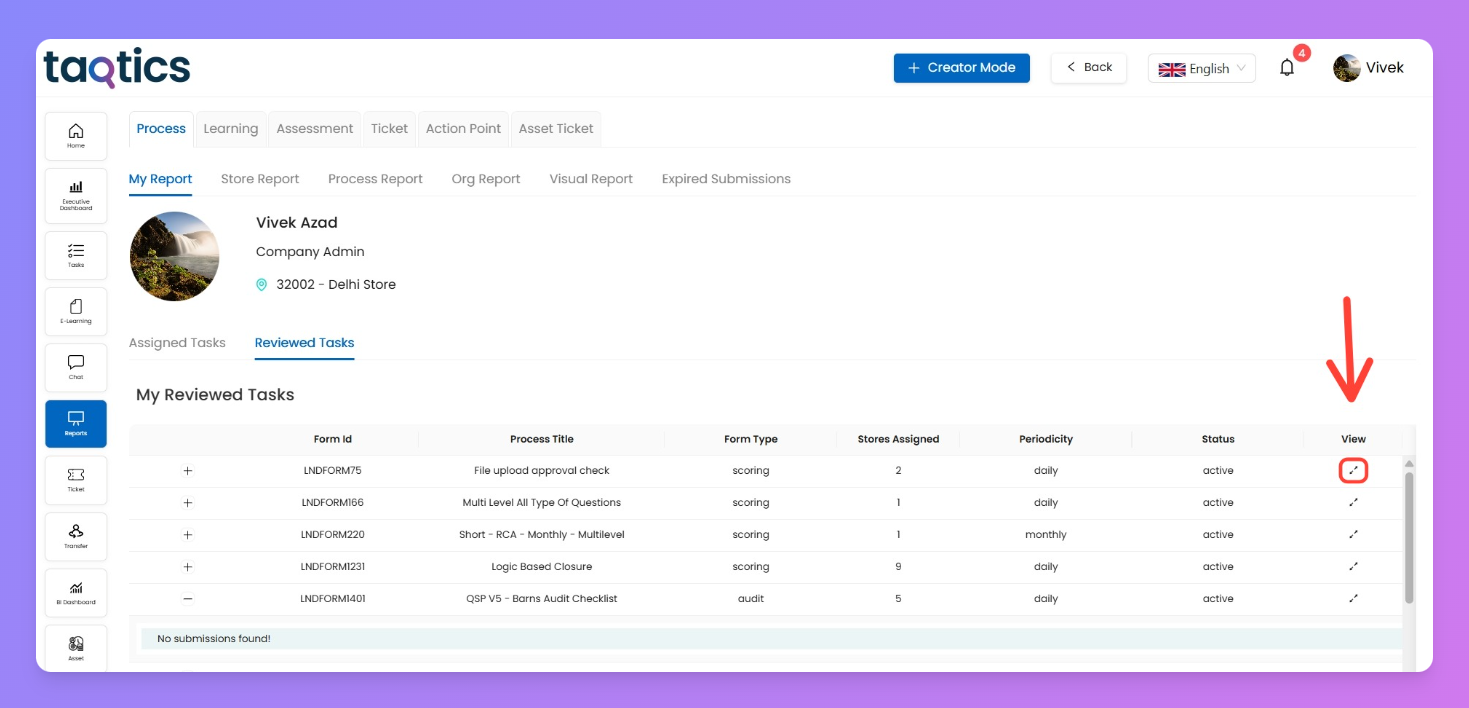Image resolution: width=1469 pixels, height=708 pixels.
Task: Open E-Learning from the sidebar
Action: point(76,311)
